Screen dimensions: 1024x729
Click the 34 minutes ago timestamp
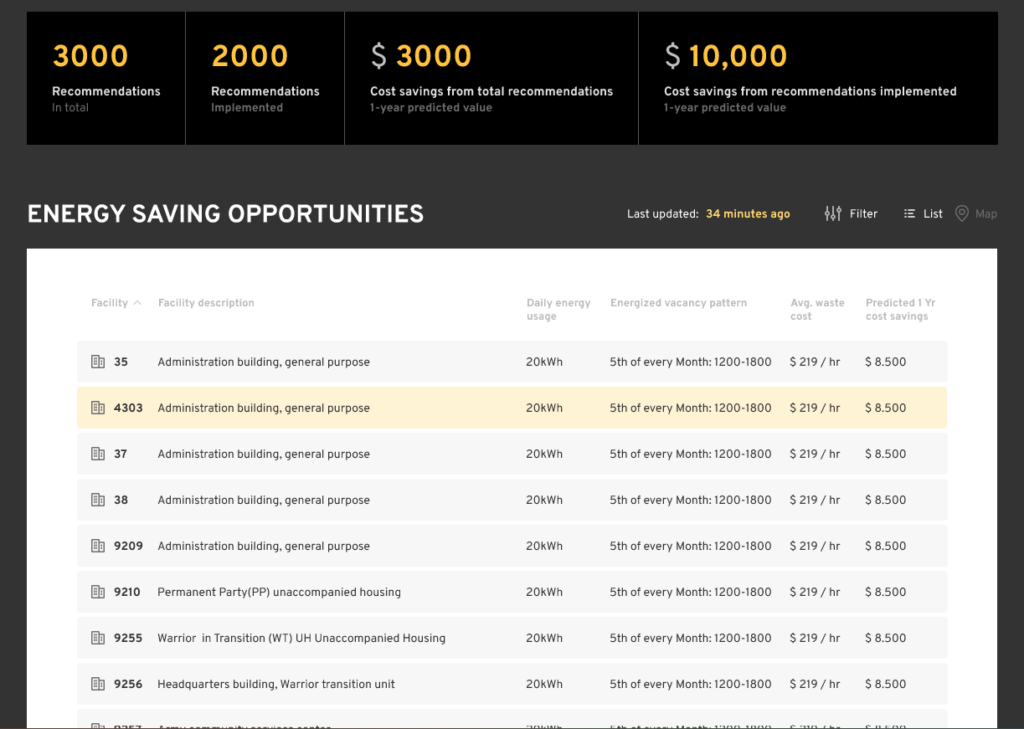(x=747, y=214)
